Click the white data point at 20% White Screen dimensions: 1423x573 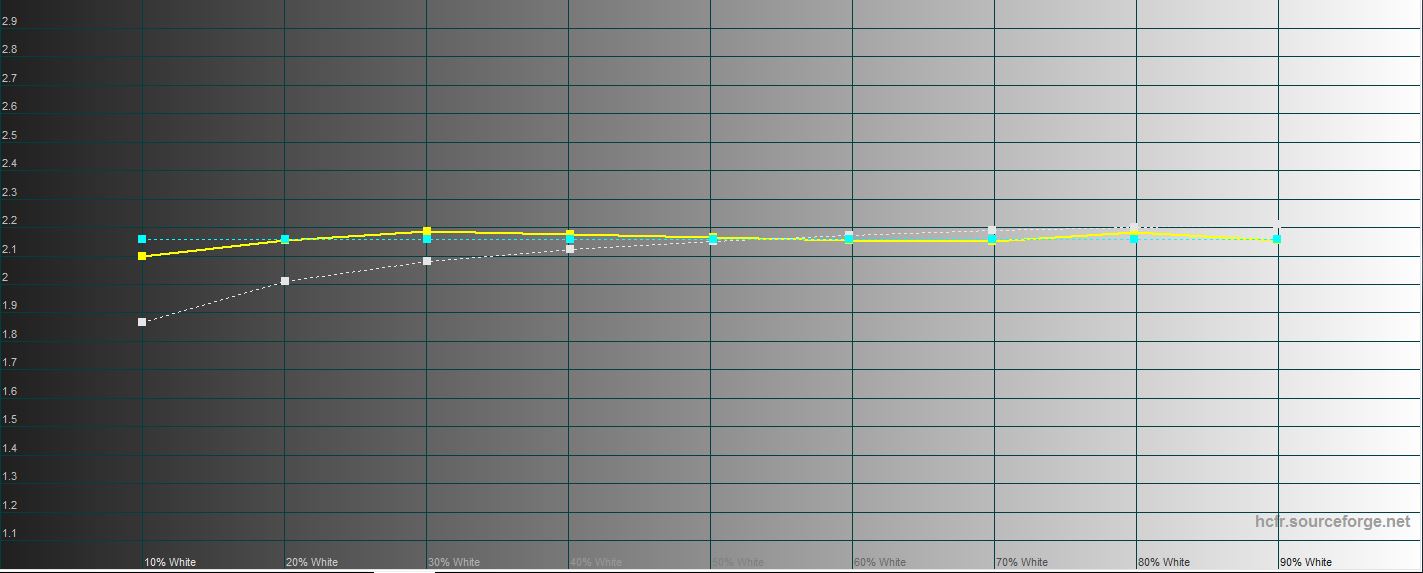(285, 281)
